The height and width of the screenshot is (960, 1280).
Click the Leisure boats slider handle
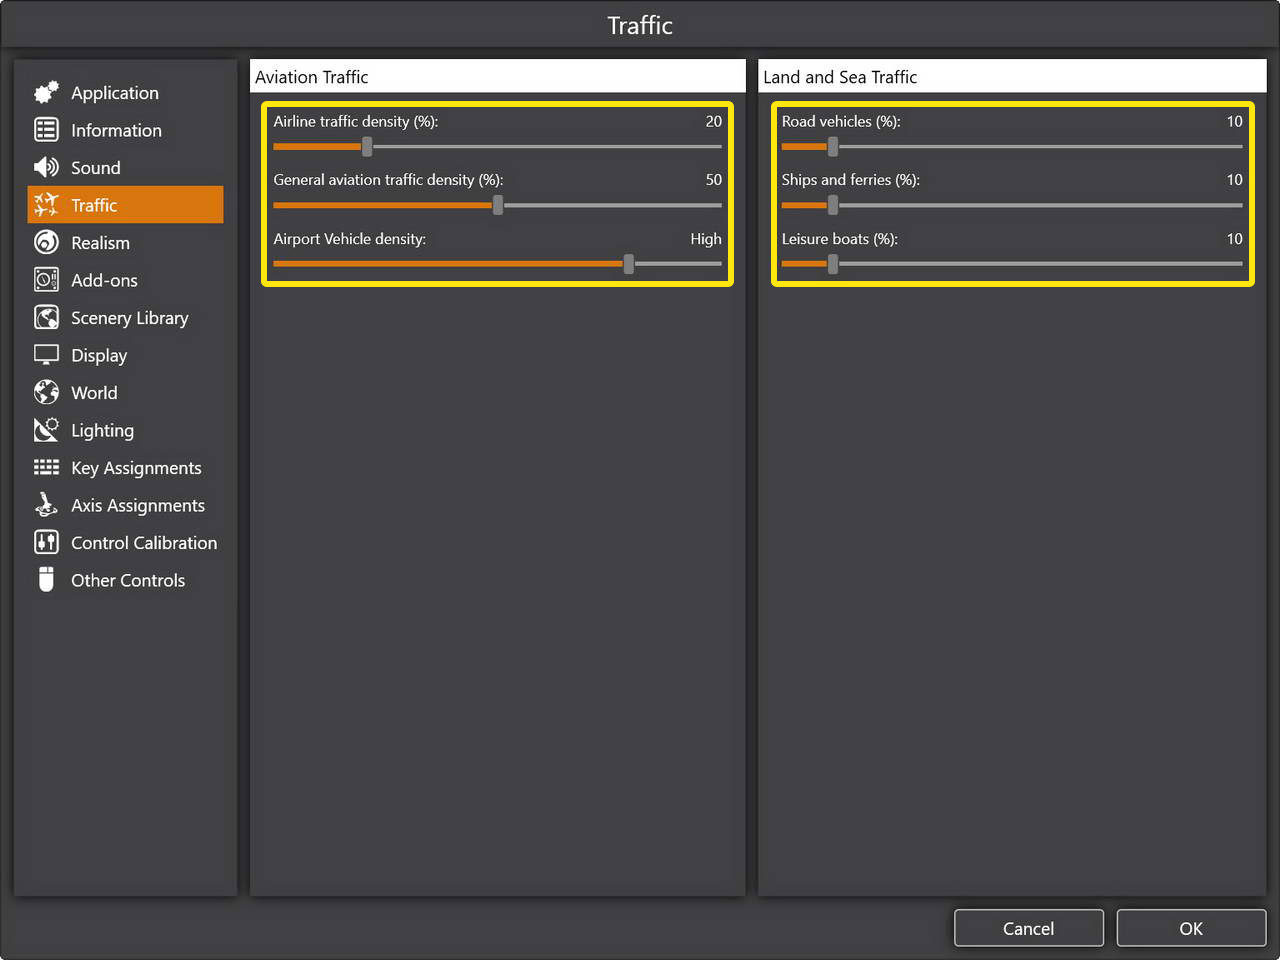point(832,264)
